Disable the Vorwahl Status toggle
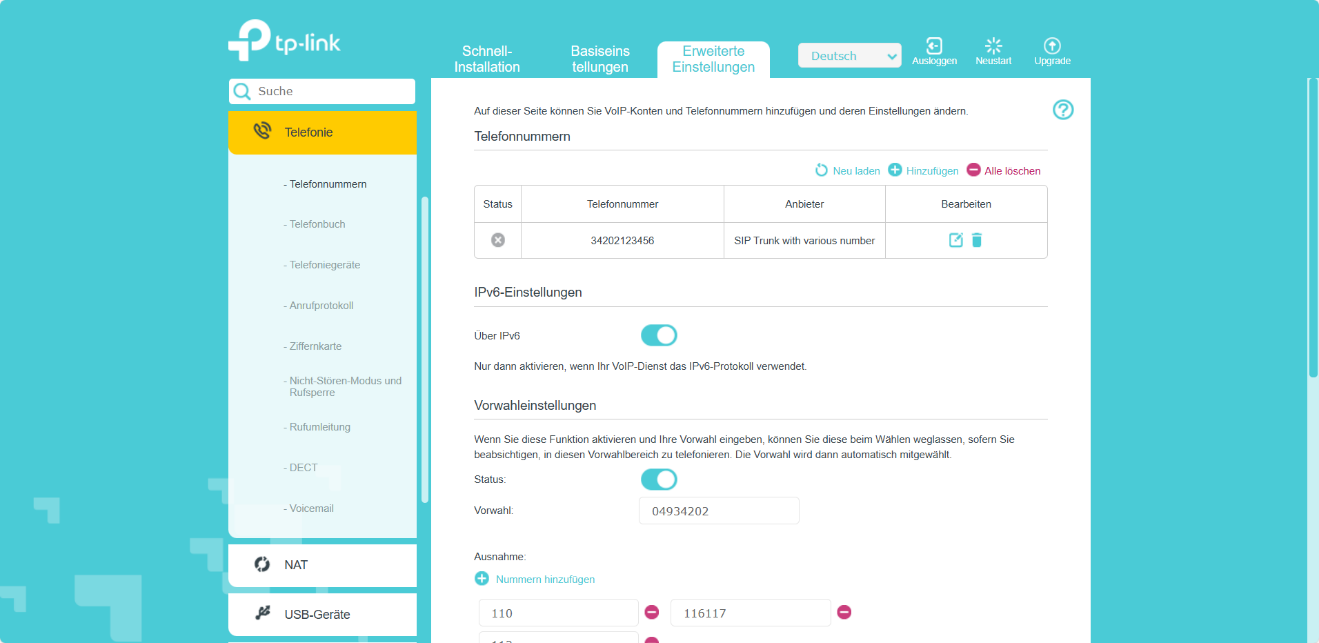Screen dimensions: 1319x643 659,480
